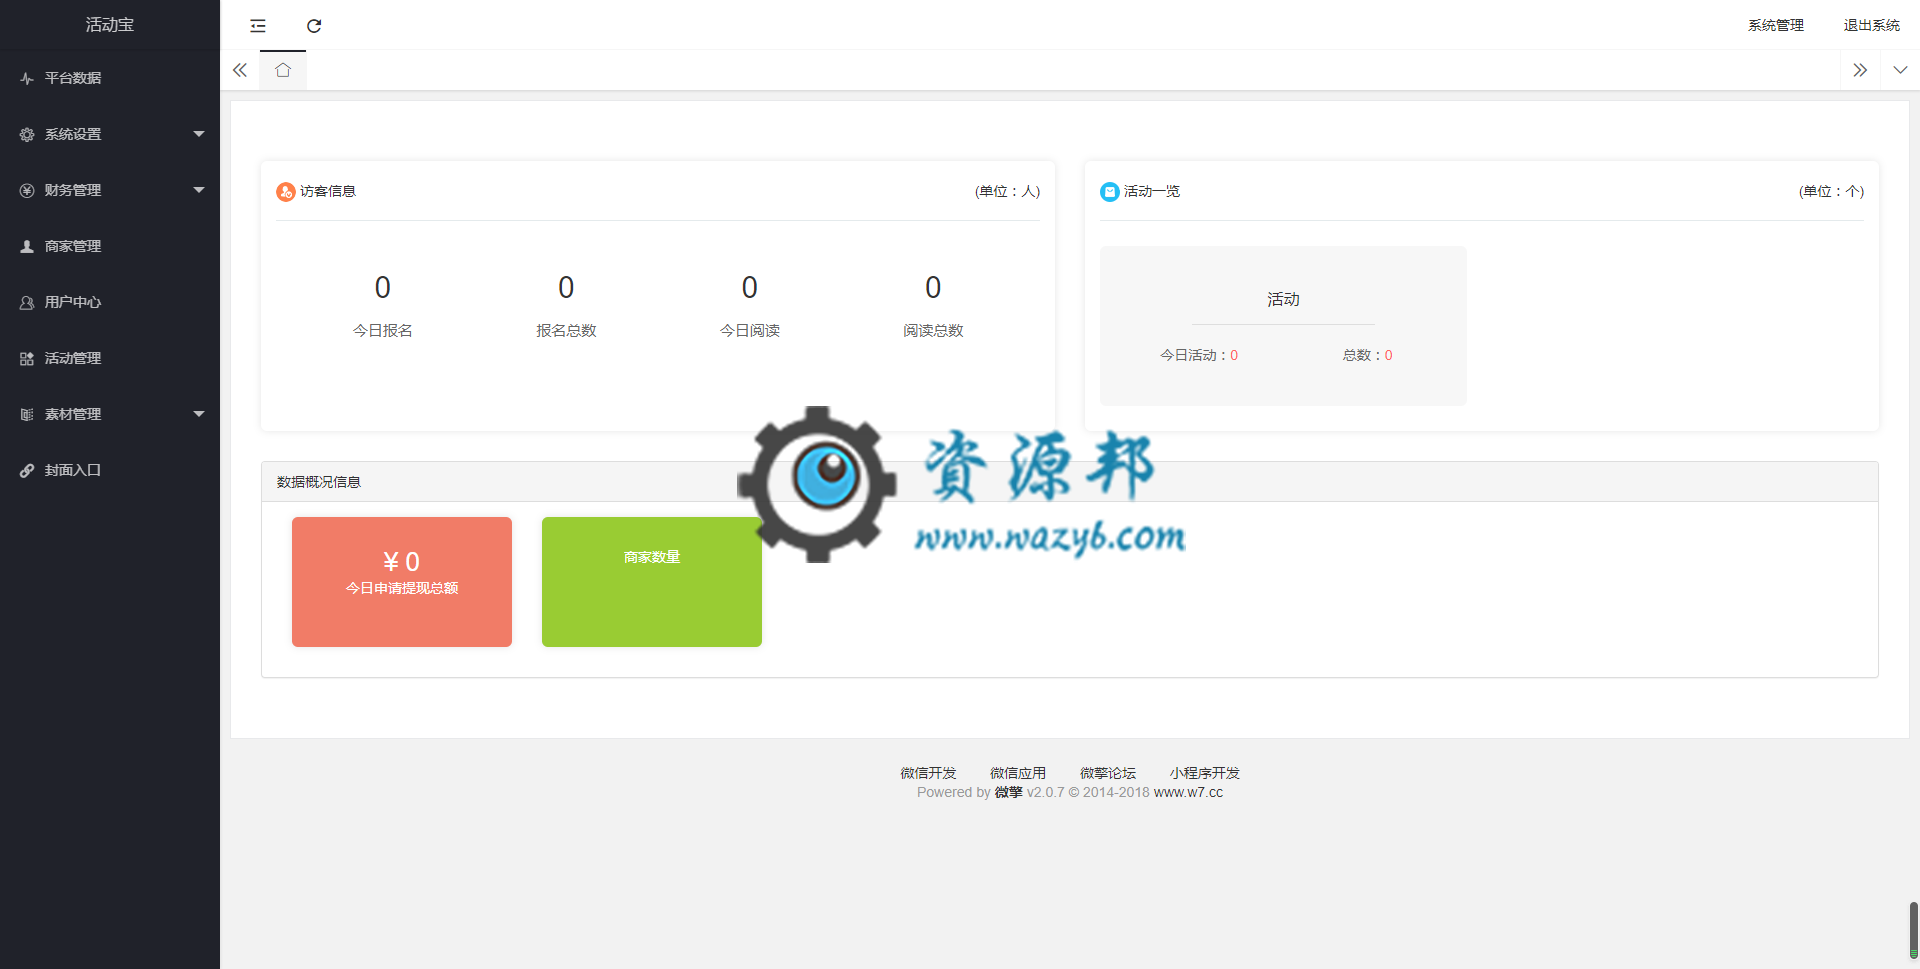Open the 微信应用 footer link
The height and width of the screenshot is (969, 1920).
(1018, 773)
